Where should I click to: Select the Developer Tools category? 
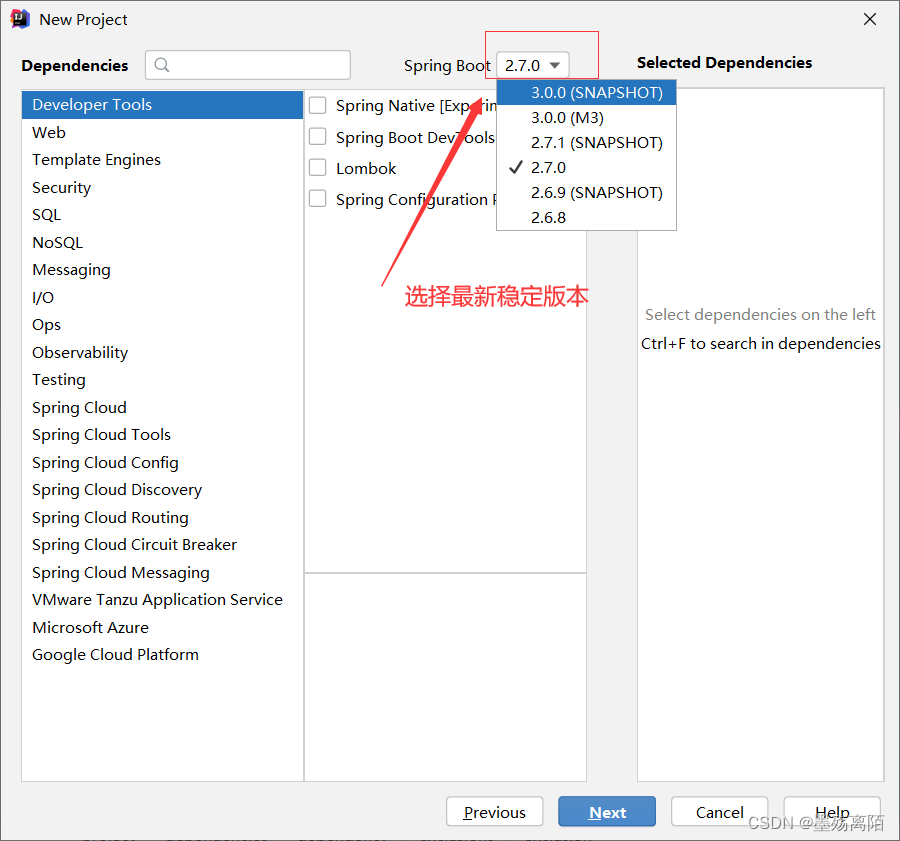click(x=162, y=105)
